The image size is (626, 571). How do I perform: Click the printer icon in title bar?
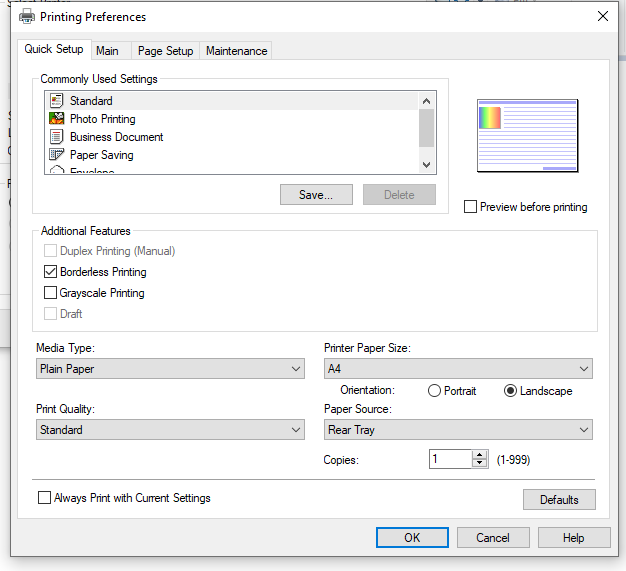(27, 17)
